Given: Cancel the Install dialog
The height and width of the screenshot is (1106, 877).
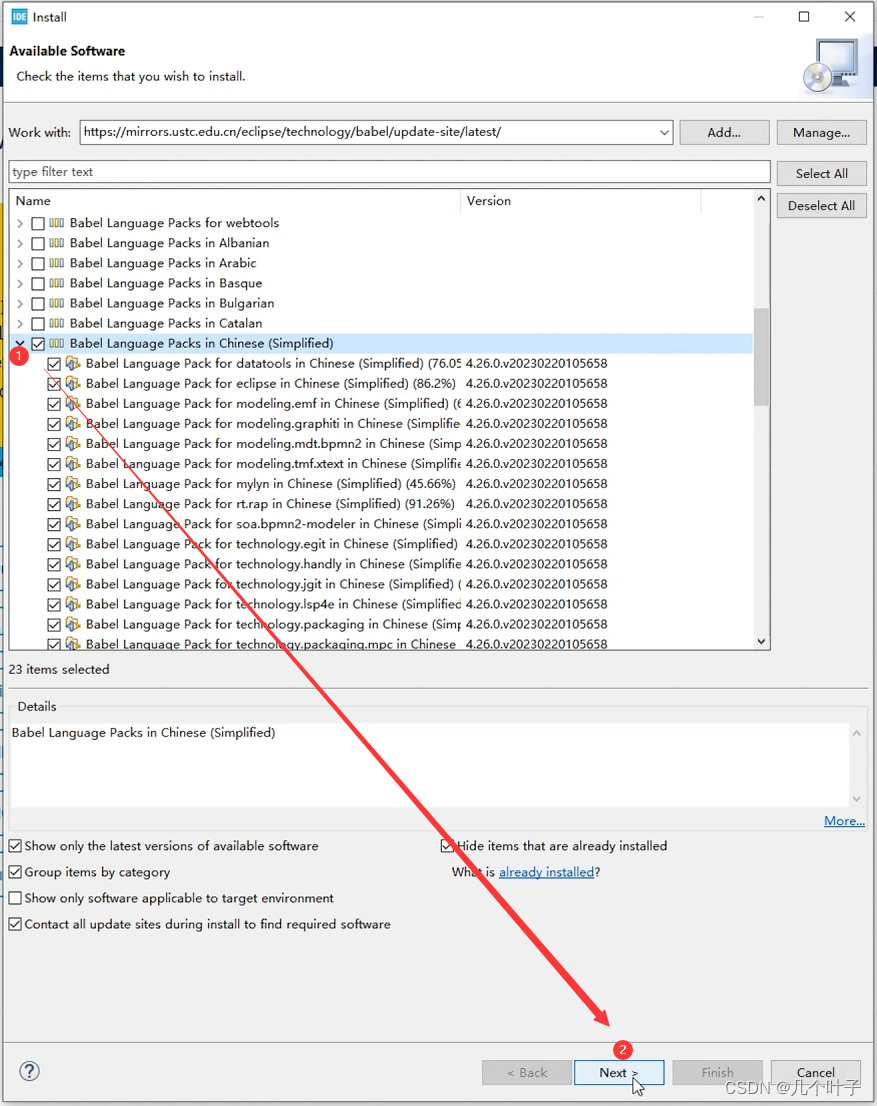Looking at the screenshot, I should (816, 1072).
